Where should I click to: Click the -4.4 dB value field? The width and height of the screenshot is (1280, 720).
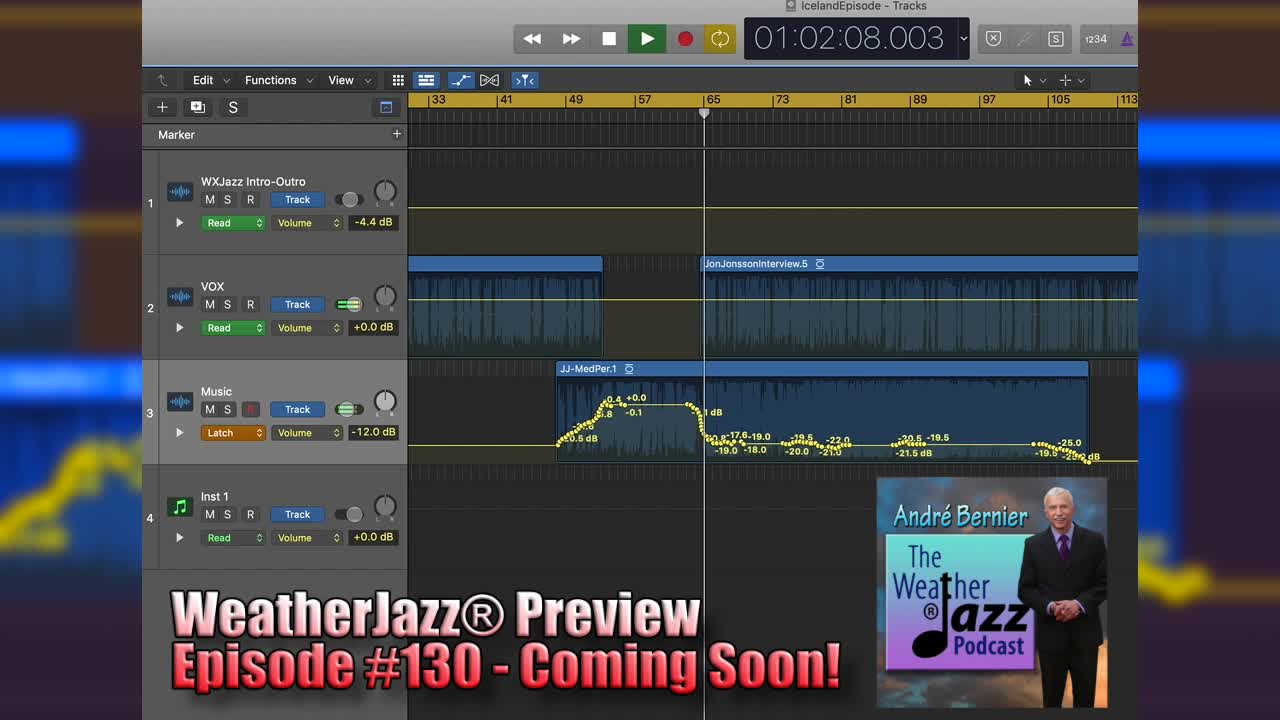373,223
